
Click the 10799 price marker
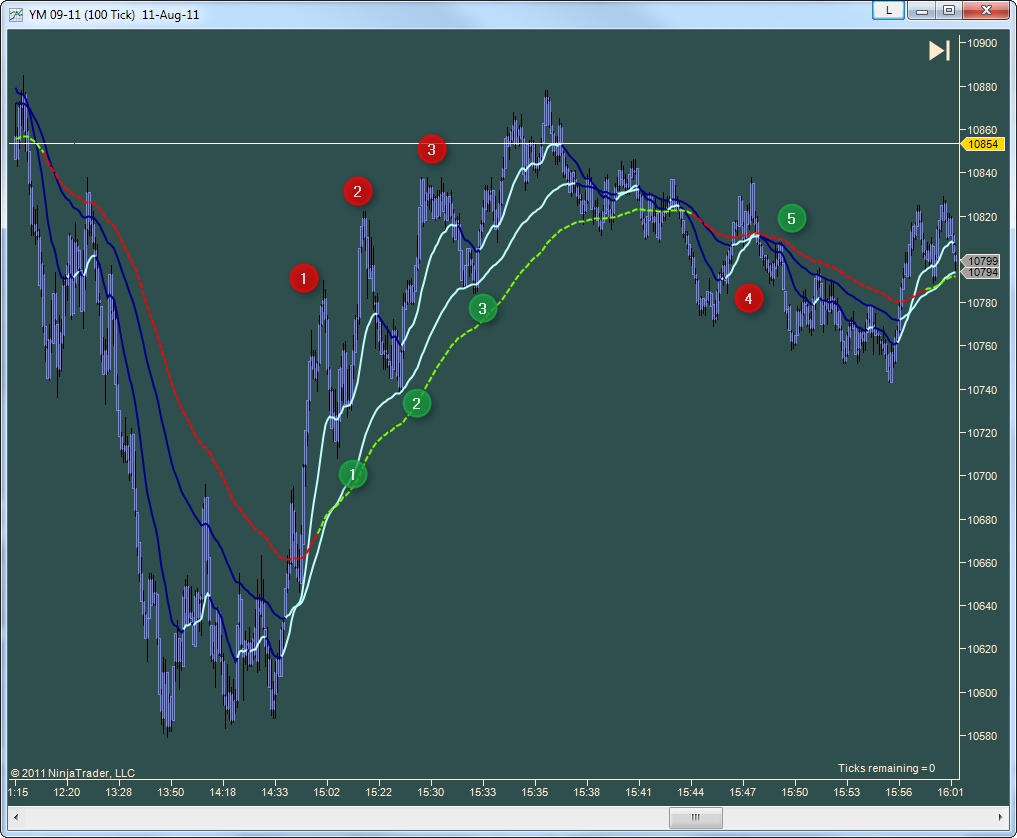982,261
